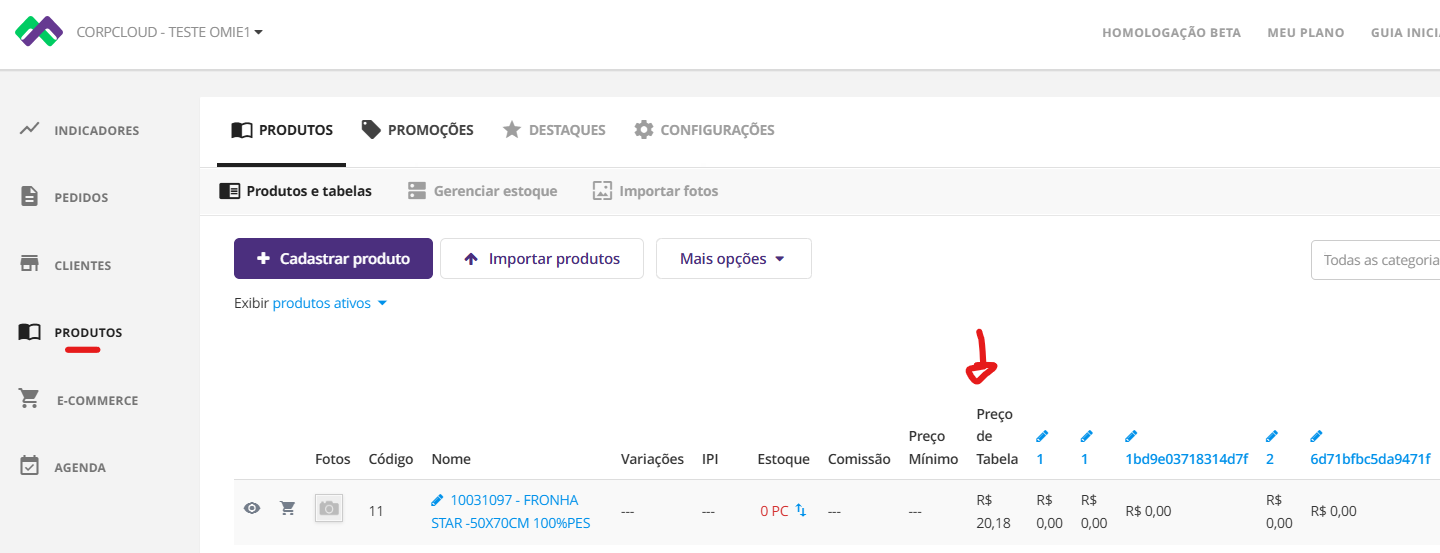Click the eye icon on product row 11
Image resolution: width=1440 pixels, height=553 pixels.
point(252,508)
